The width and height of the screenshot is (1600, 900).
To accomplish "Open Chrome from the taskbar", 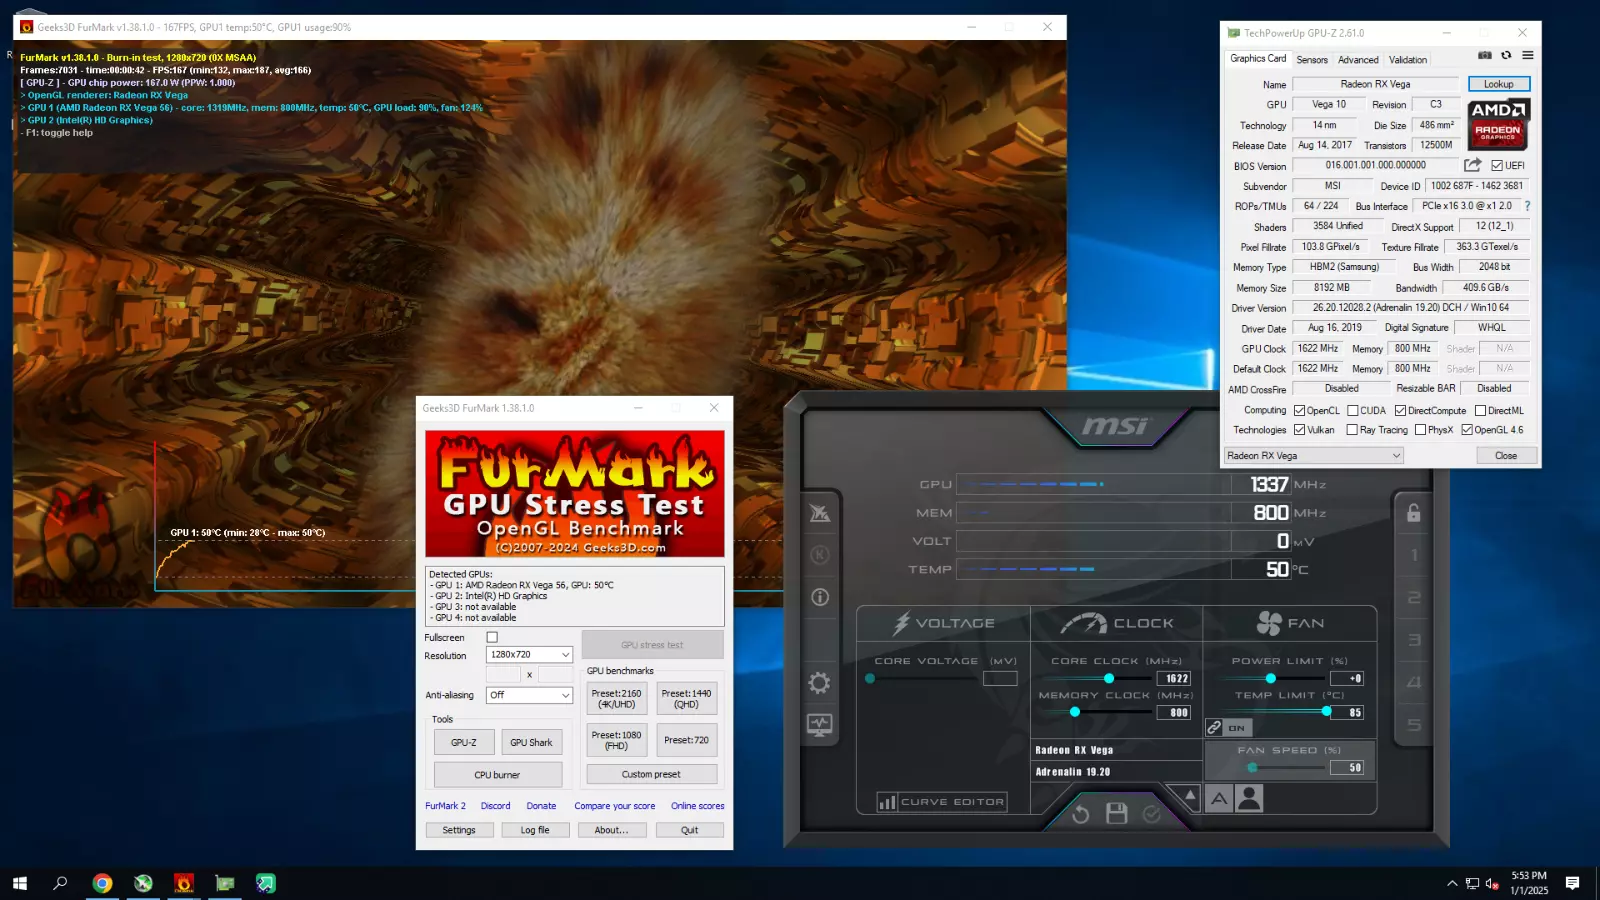I will pyautogui.click(x=102, y=883).
